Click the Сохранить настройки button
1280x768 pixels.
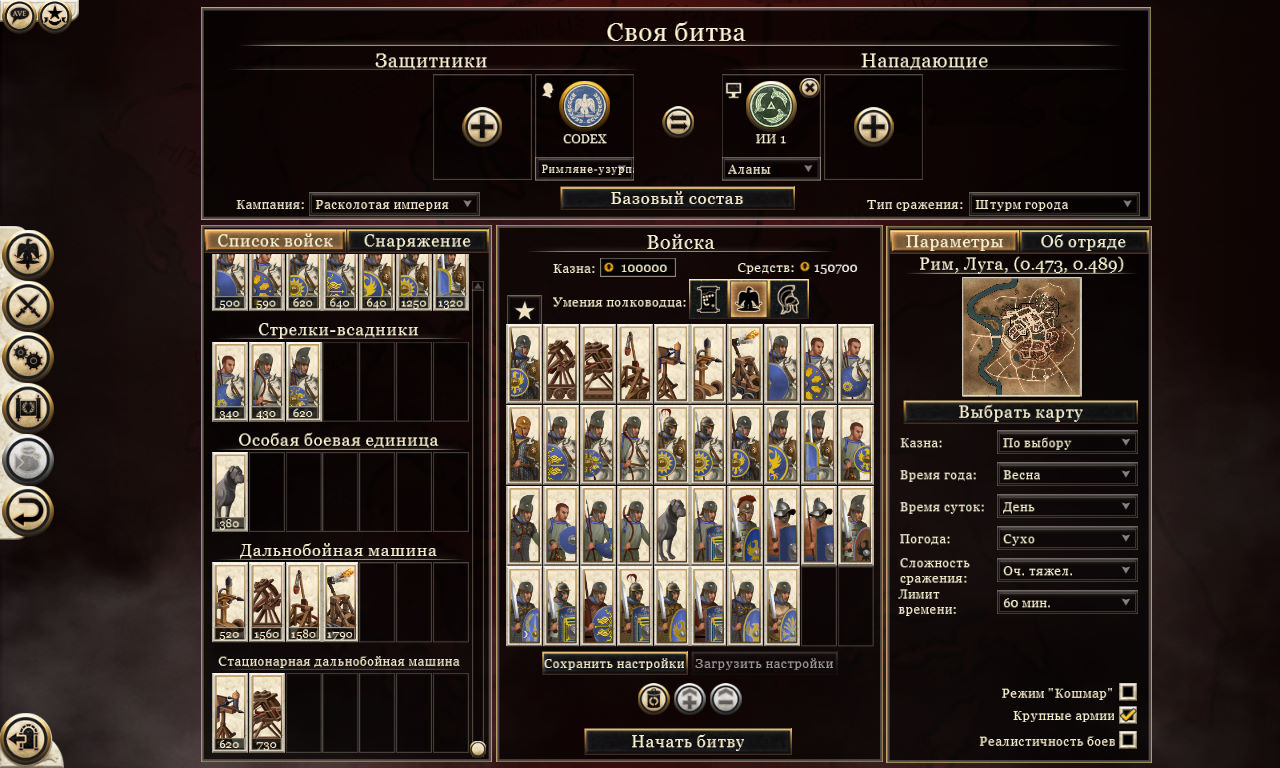(x=615, y=663)
